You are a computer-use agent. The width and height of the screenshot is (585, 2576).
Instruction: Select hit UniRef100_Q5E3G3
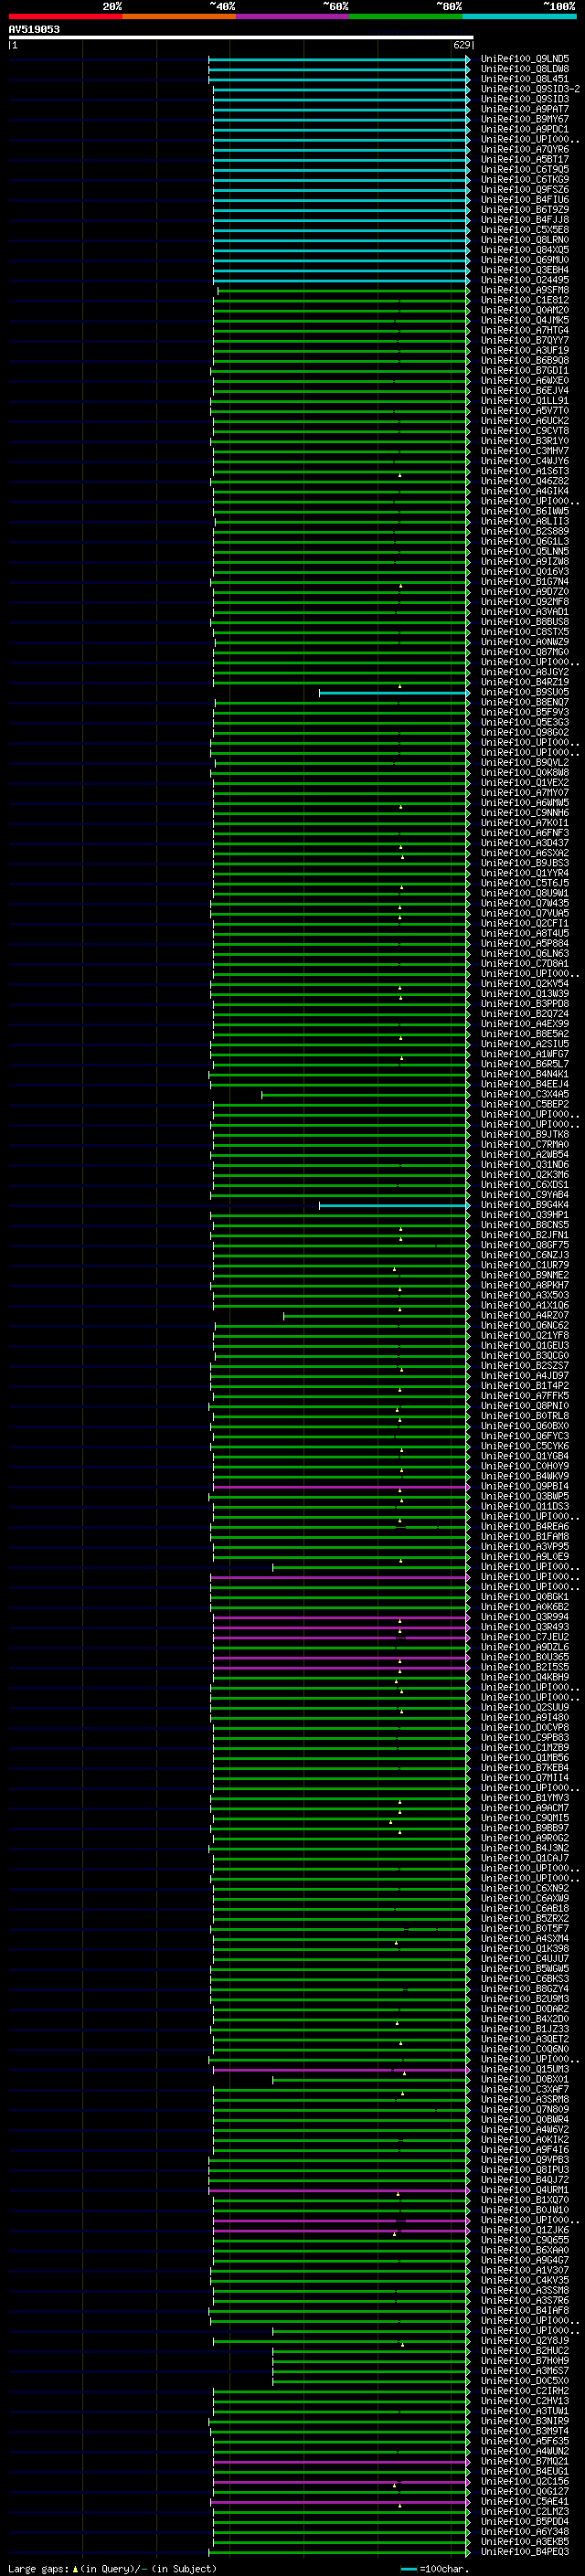click(524, 723)
